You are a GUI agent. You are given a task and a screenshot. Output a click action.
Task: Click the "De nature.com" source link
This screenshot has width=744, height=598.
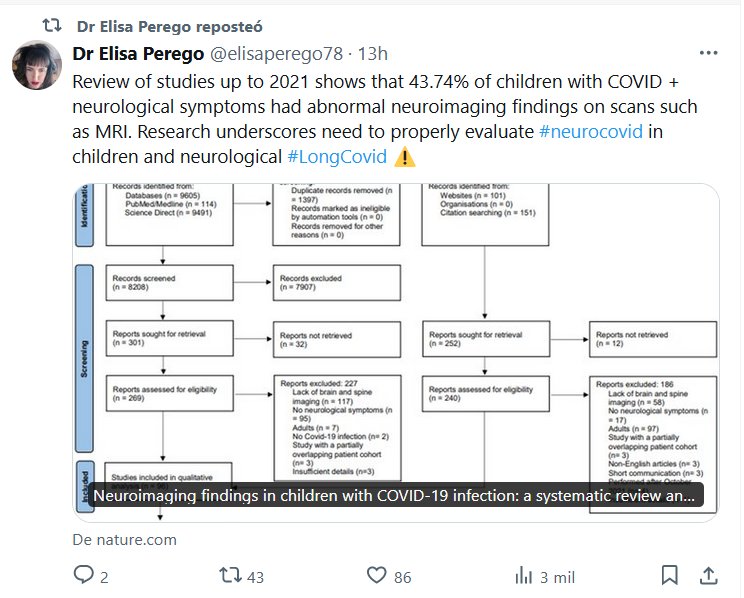[x=124, y=540]
